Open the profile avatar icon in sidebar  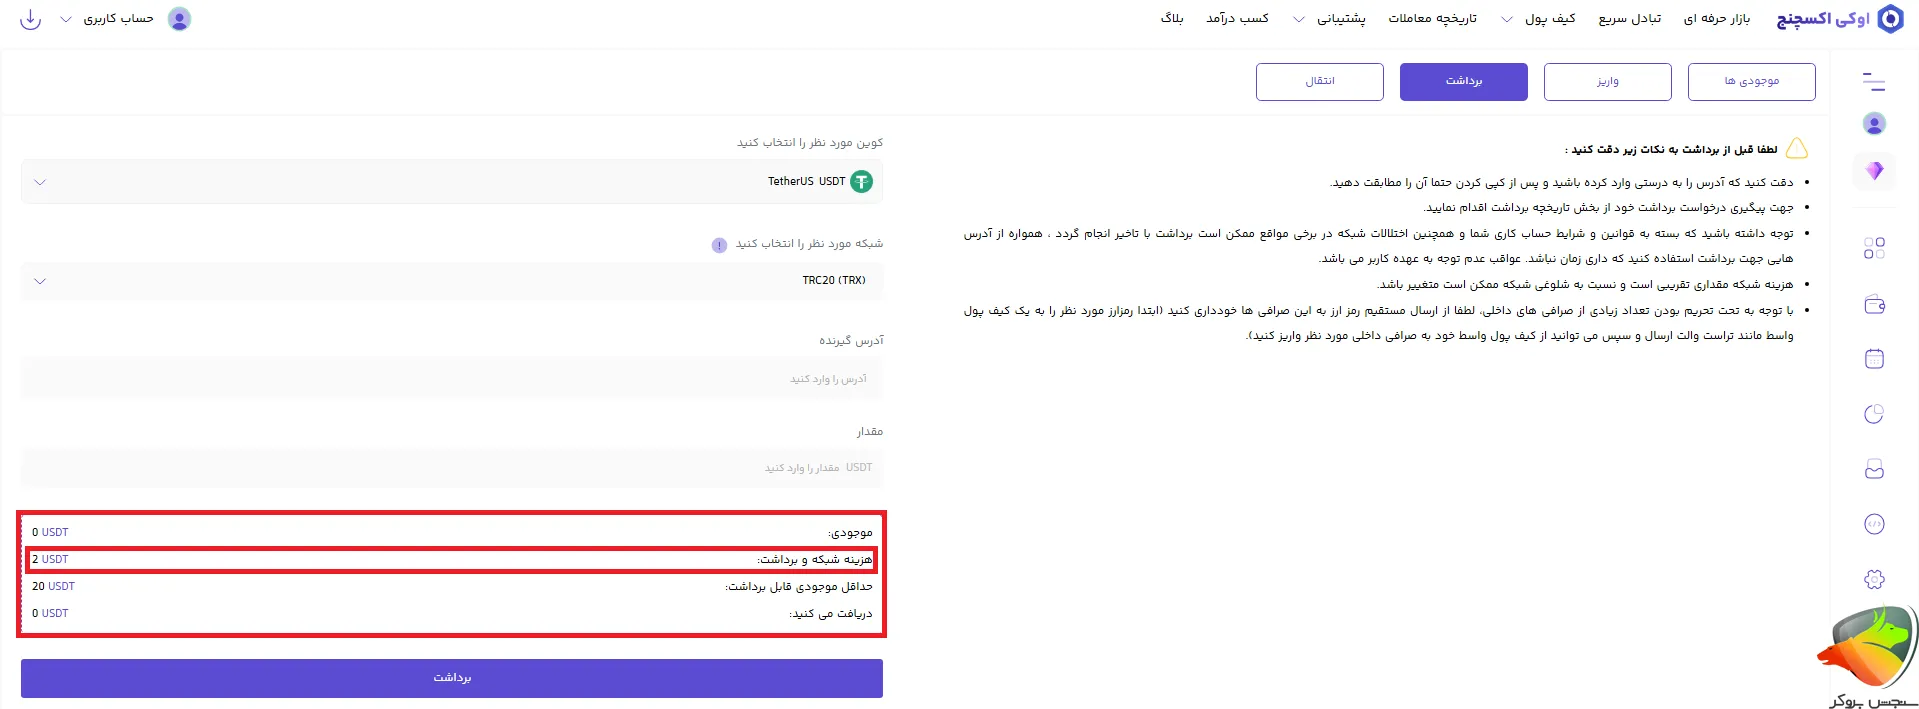tap(1874, 123)
